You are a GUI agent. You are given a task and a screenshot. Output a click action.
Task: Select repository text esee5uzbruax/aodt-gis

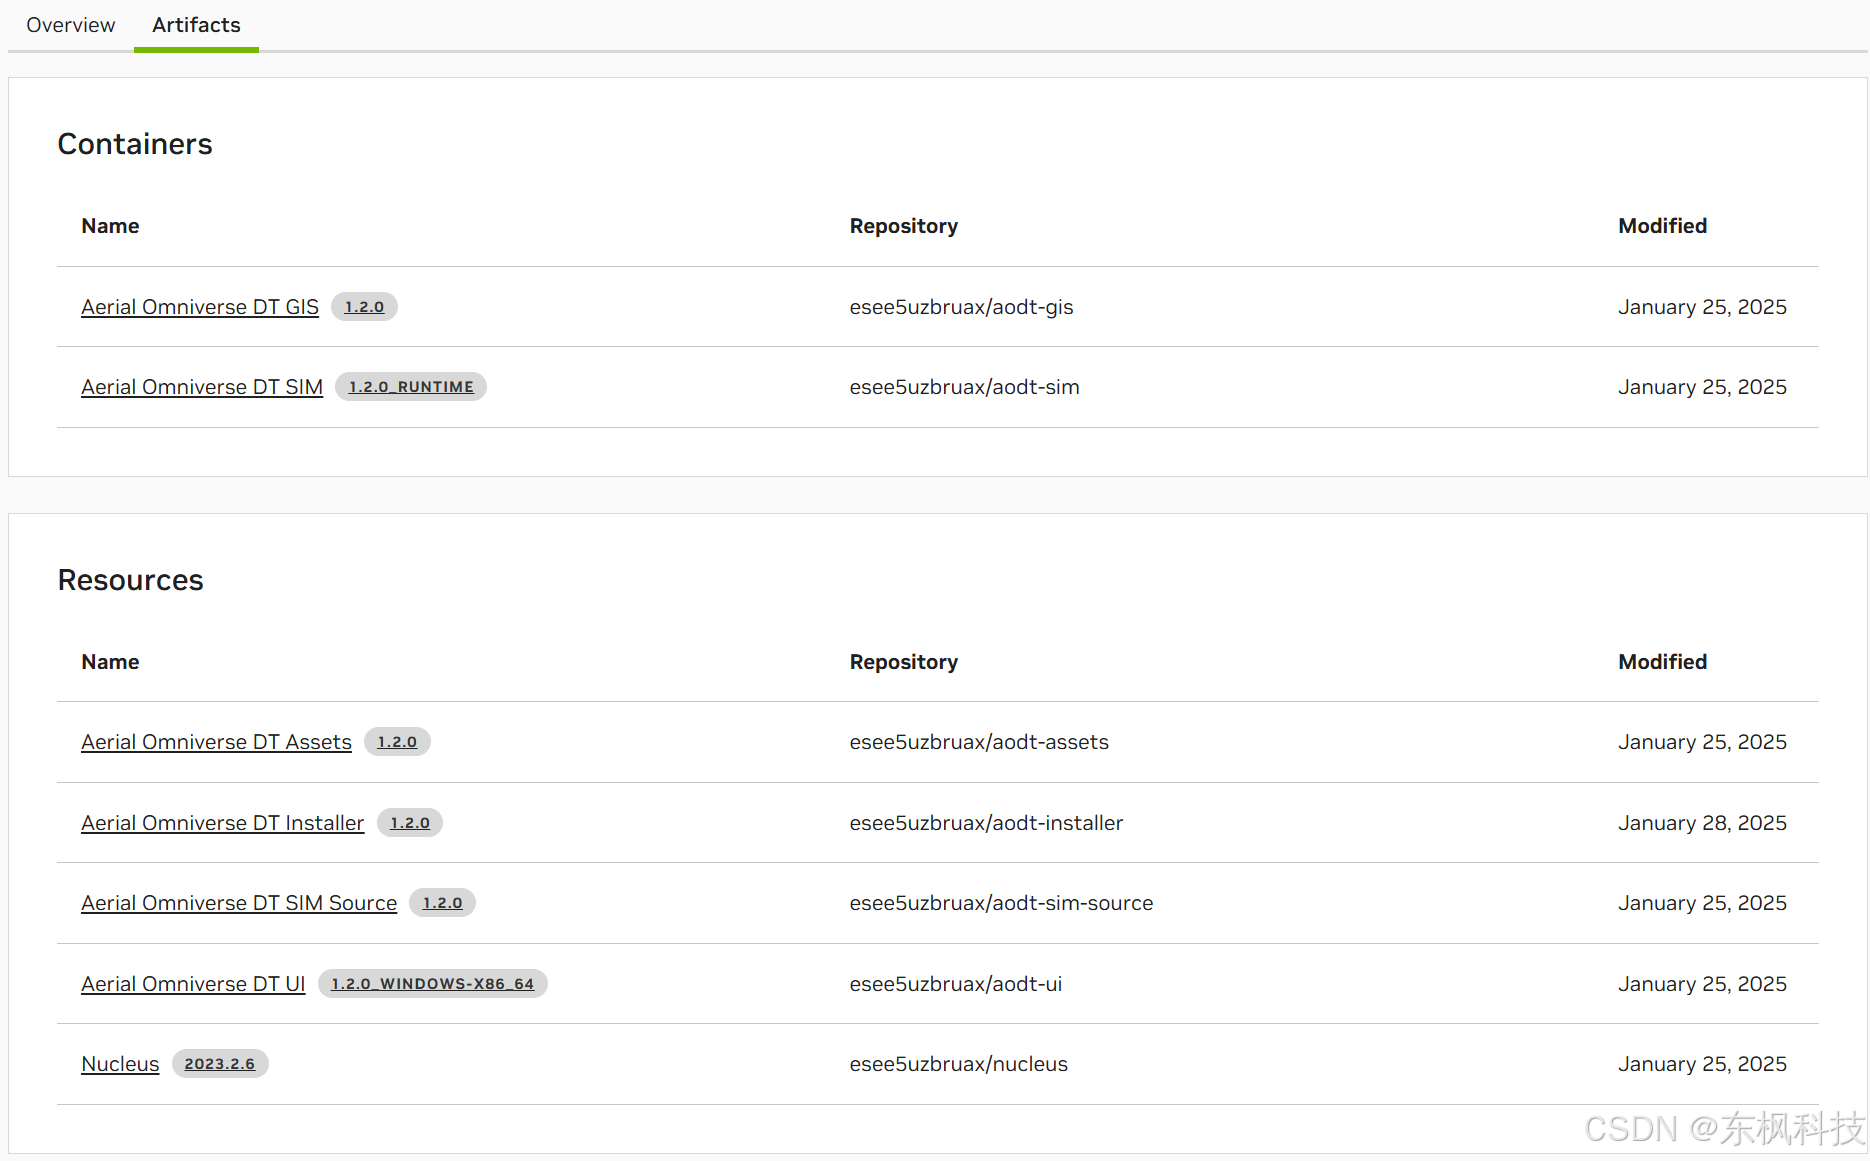click(961, 307)
